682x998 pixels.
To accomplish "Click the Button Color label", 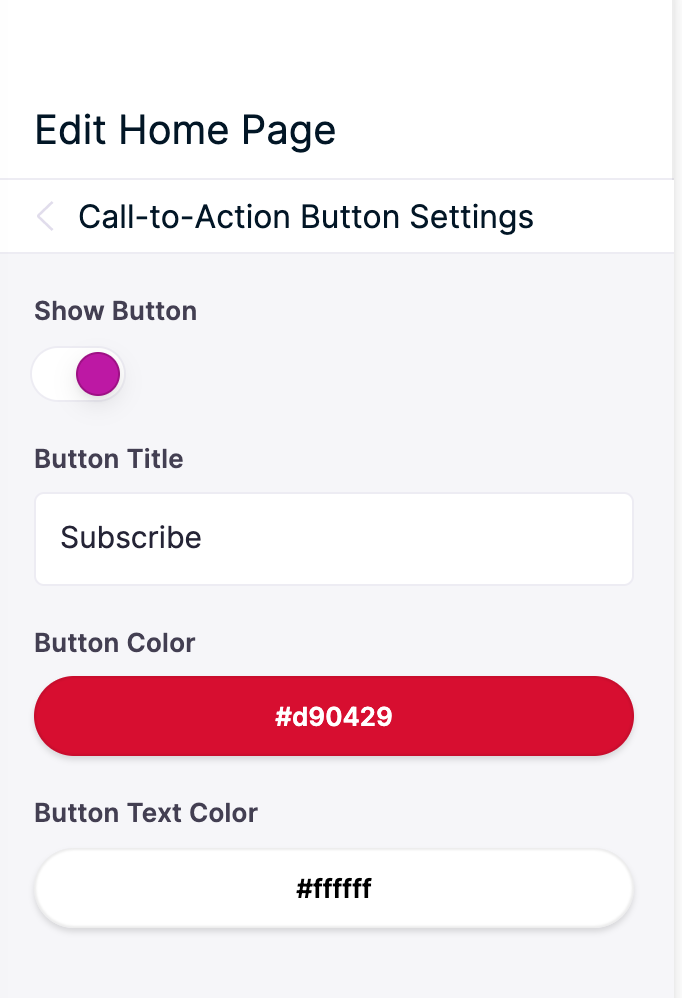I will [x=115, y=643].
